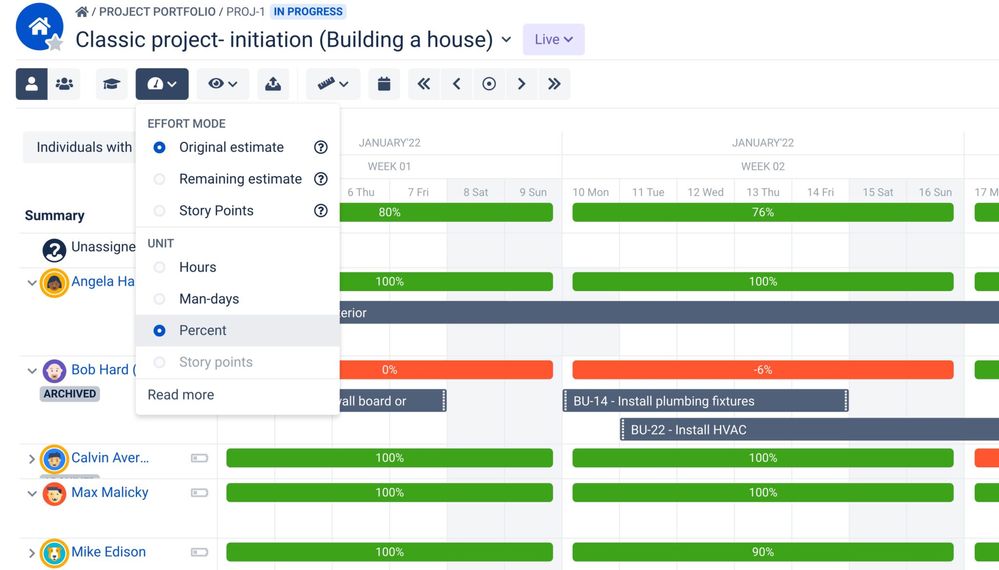Image resolution: width=999 pixels, height=570 pixels.
Task: Click Bob Hard's red 0% bar
Action: point(446,370)
